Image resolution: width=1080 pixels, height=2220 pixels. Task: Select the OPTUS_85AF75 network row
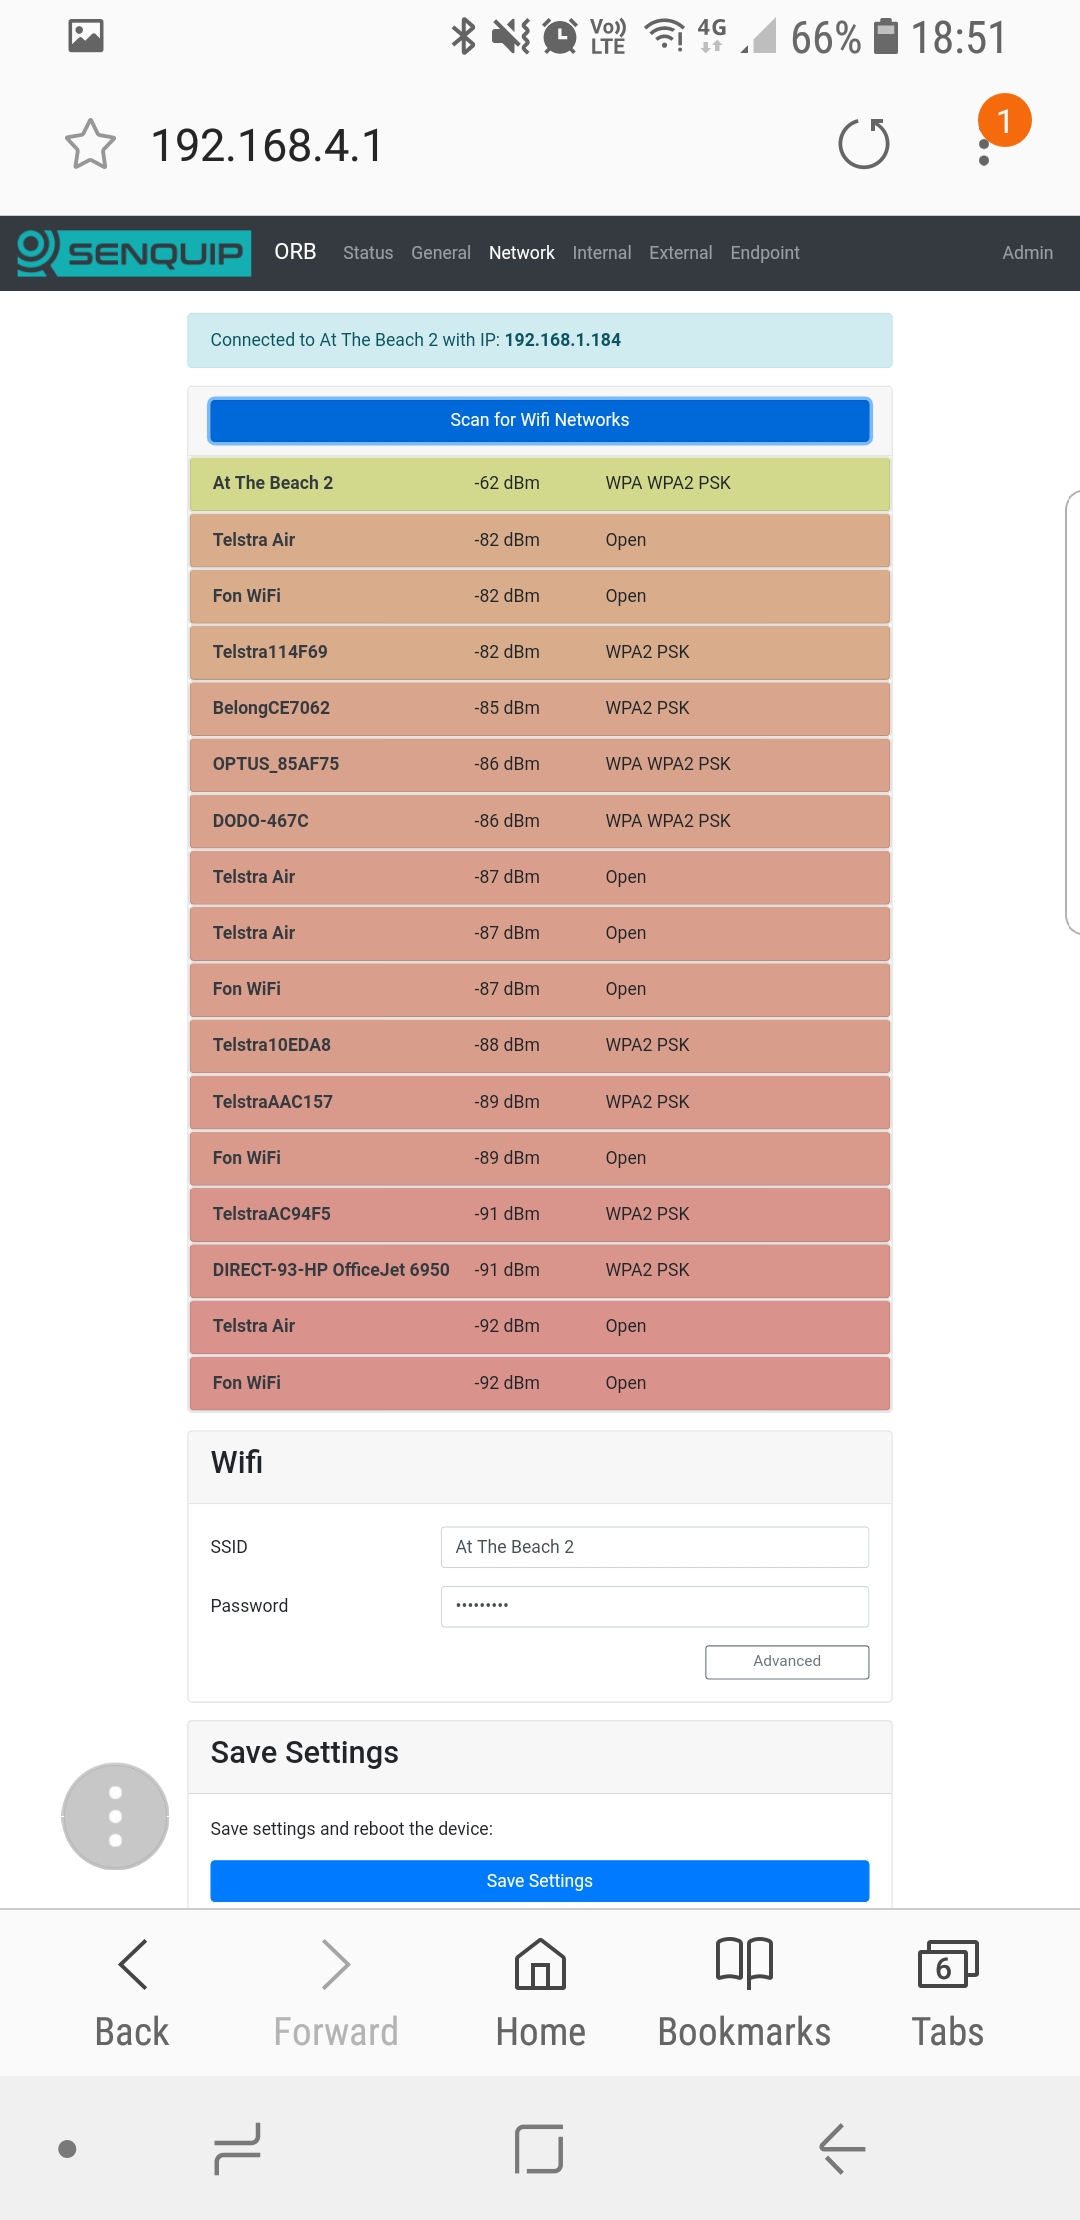point(539,764)
